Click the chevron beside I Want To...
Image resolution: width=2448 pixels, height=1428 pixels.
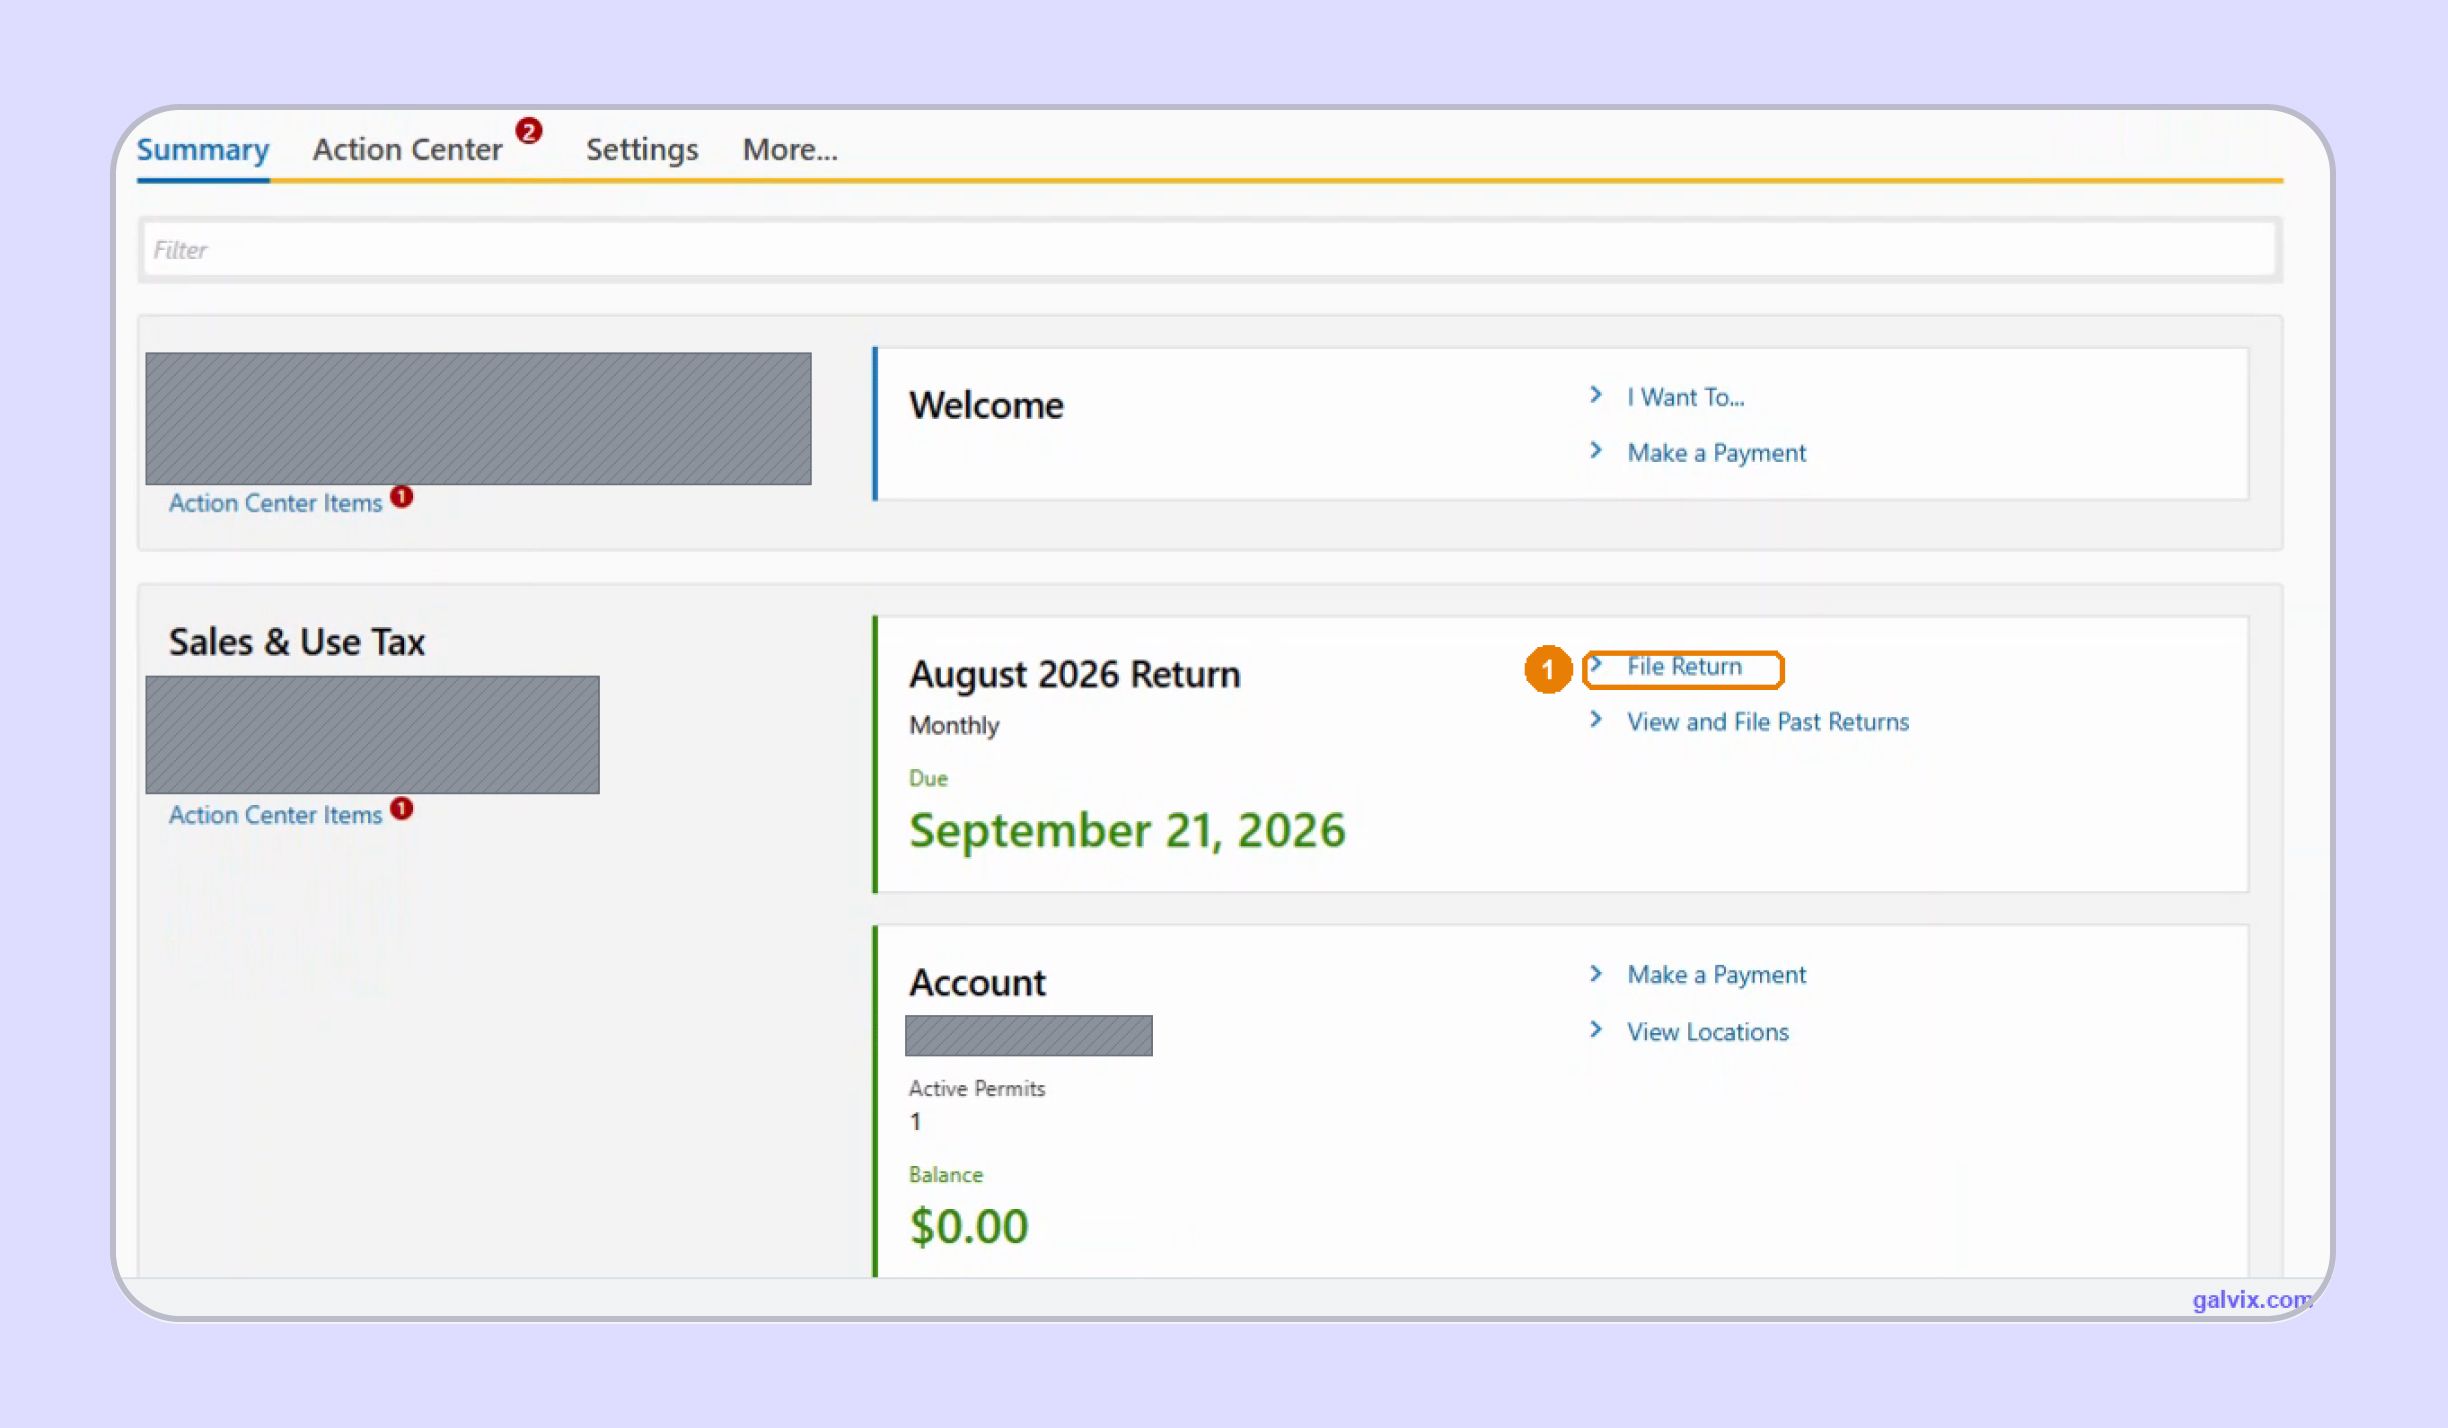[x=1596, y=395]
